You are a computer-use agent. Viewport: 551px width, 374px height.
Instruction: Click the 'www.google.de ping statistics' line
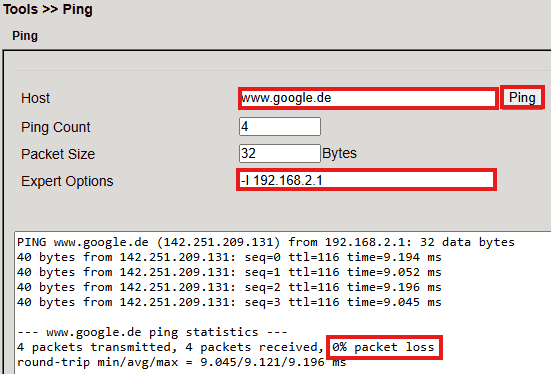click(152, 332)
